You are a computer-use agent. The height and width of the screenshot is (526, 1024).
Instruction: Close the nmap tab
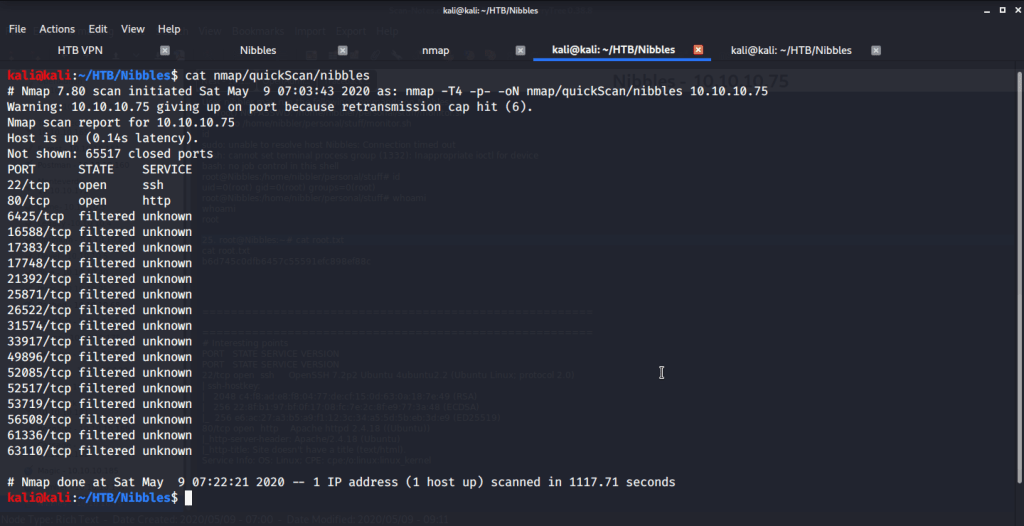(x=521, y=50)
